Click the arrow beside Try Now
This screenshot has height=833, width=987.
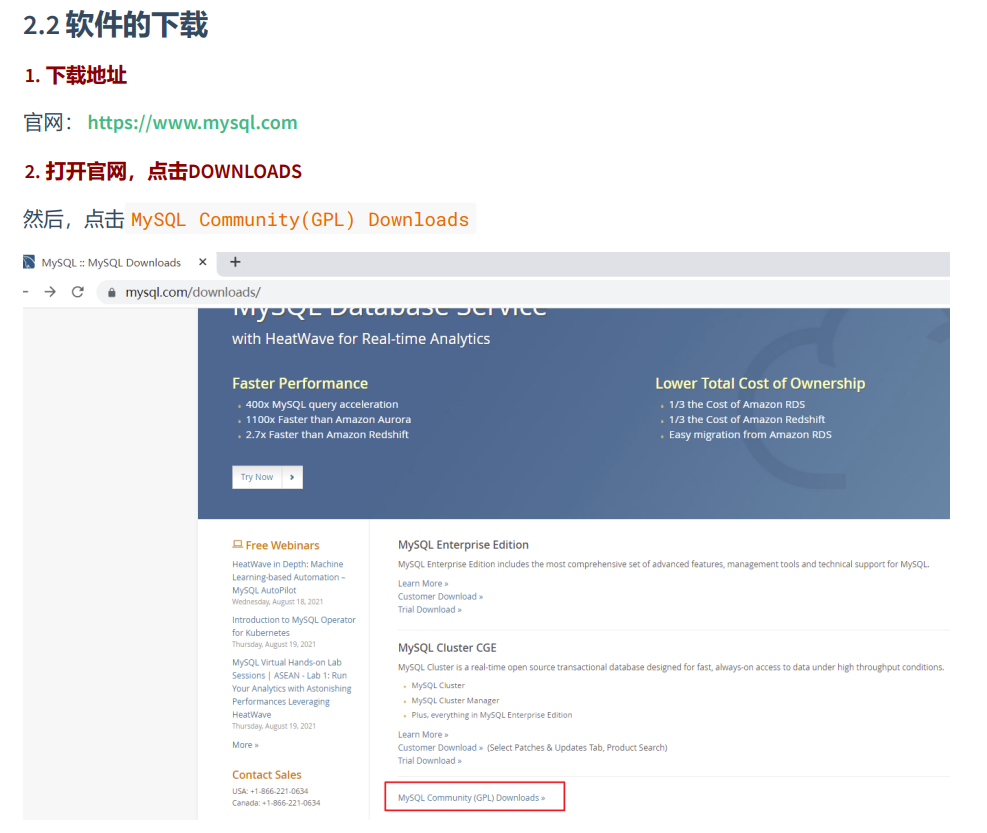(292, 477)
